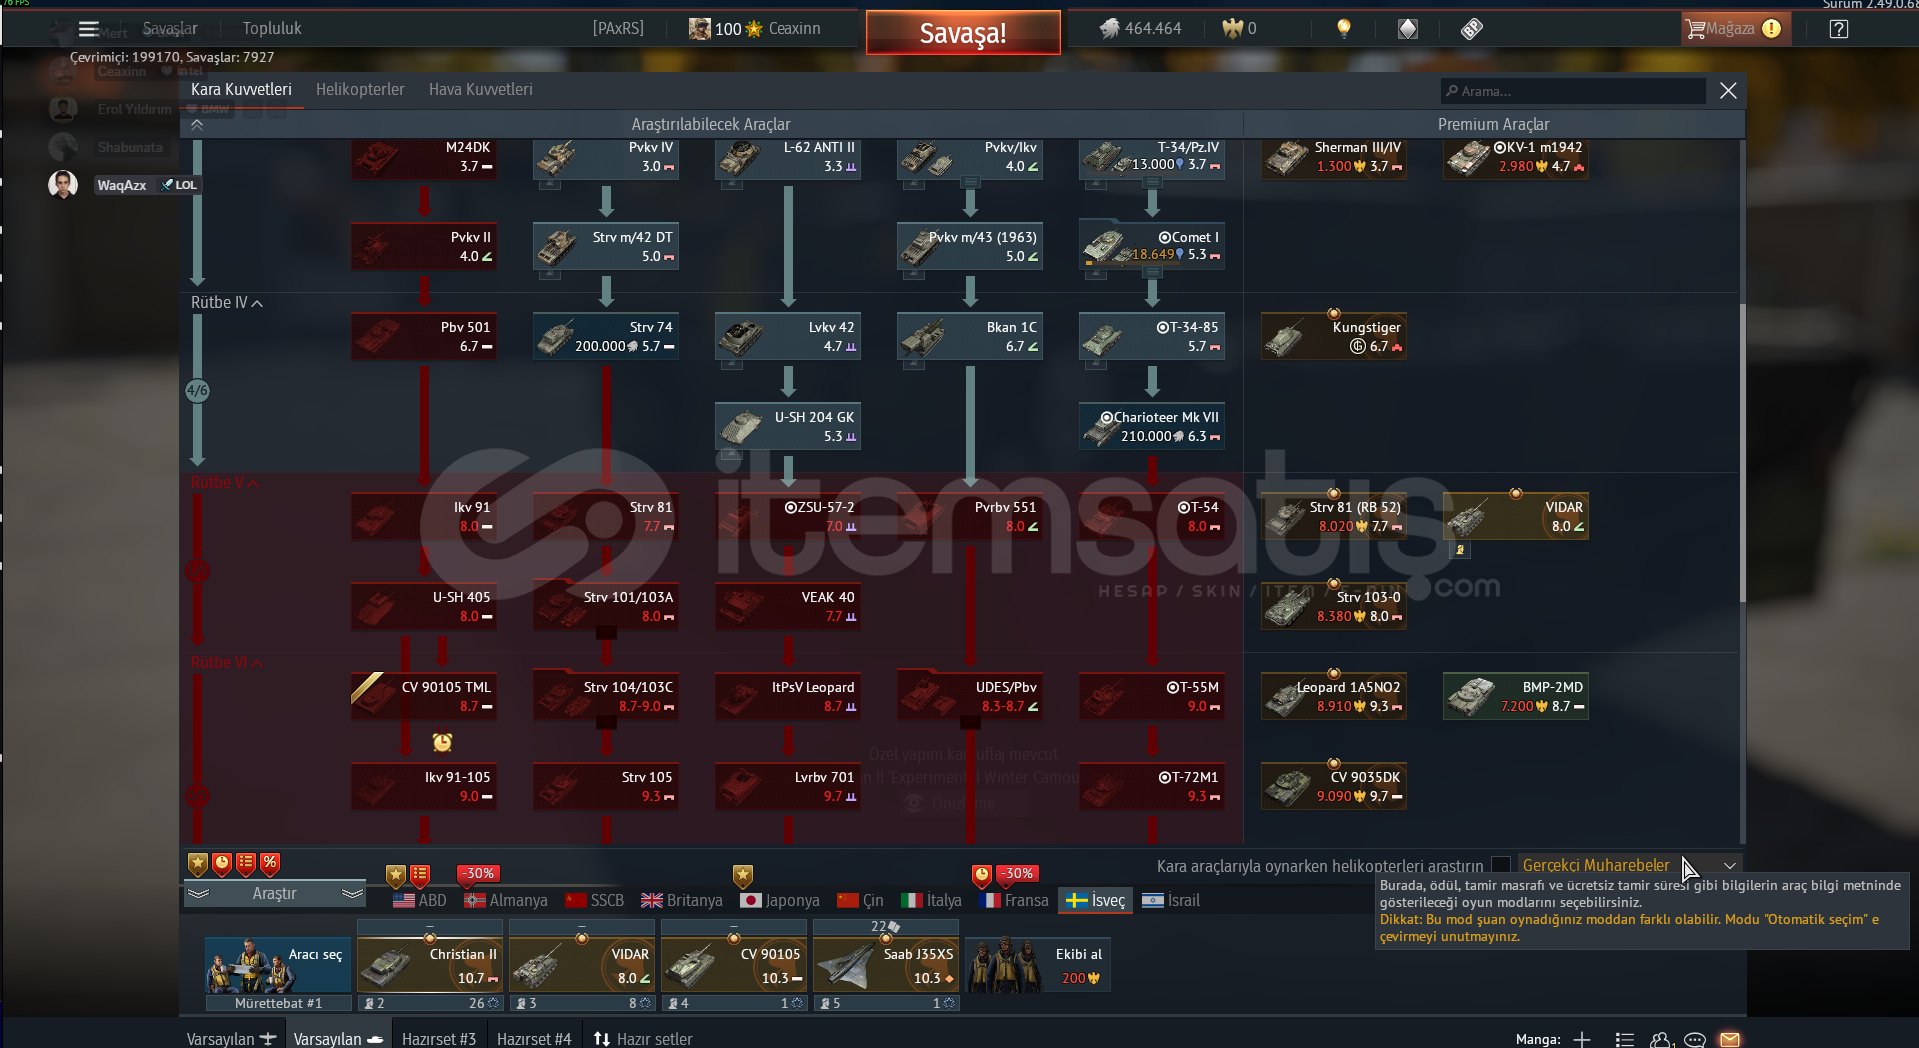Image resolution: width=1919 pixels, height=1048 pixels.
Task: Open the question mark help icon
Action: (1838, 29)
